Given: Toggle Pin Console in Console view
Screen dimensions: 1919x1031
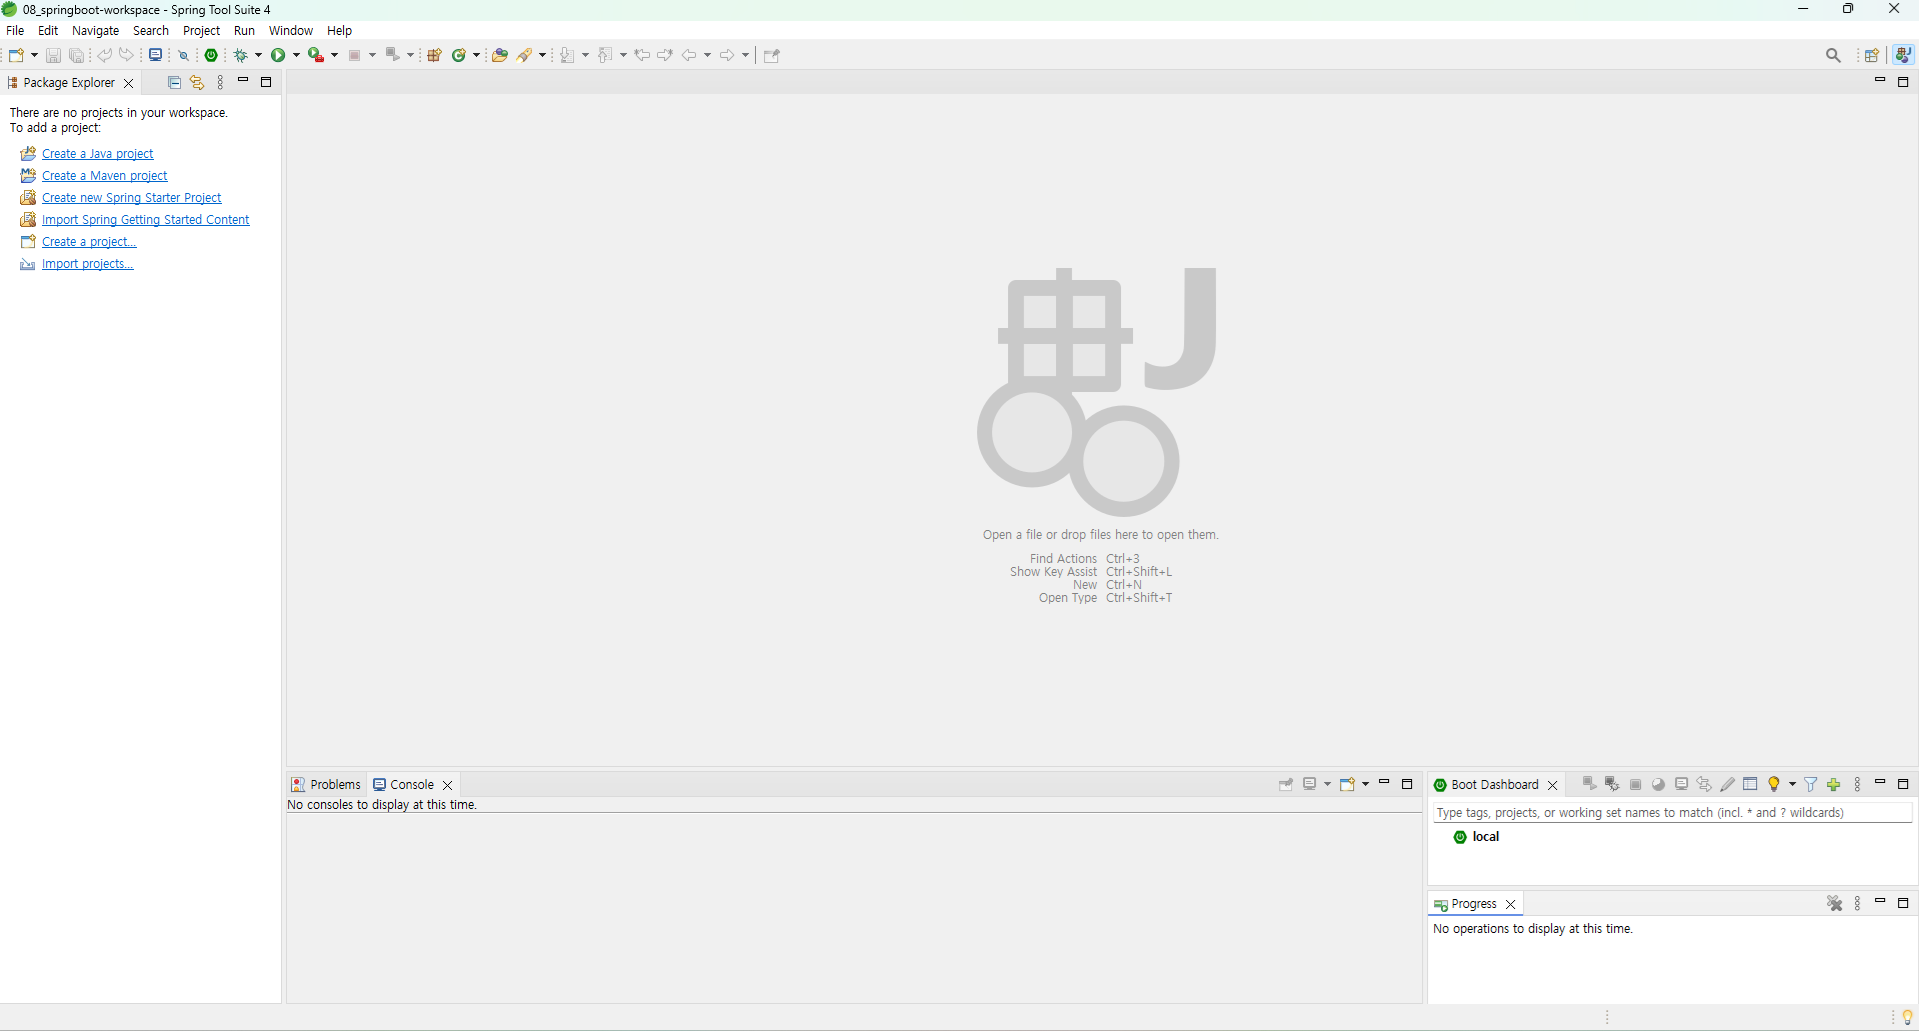Looking at the screenshot, I should 1286,785.
